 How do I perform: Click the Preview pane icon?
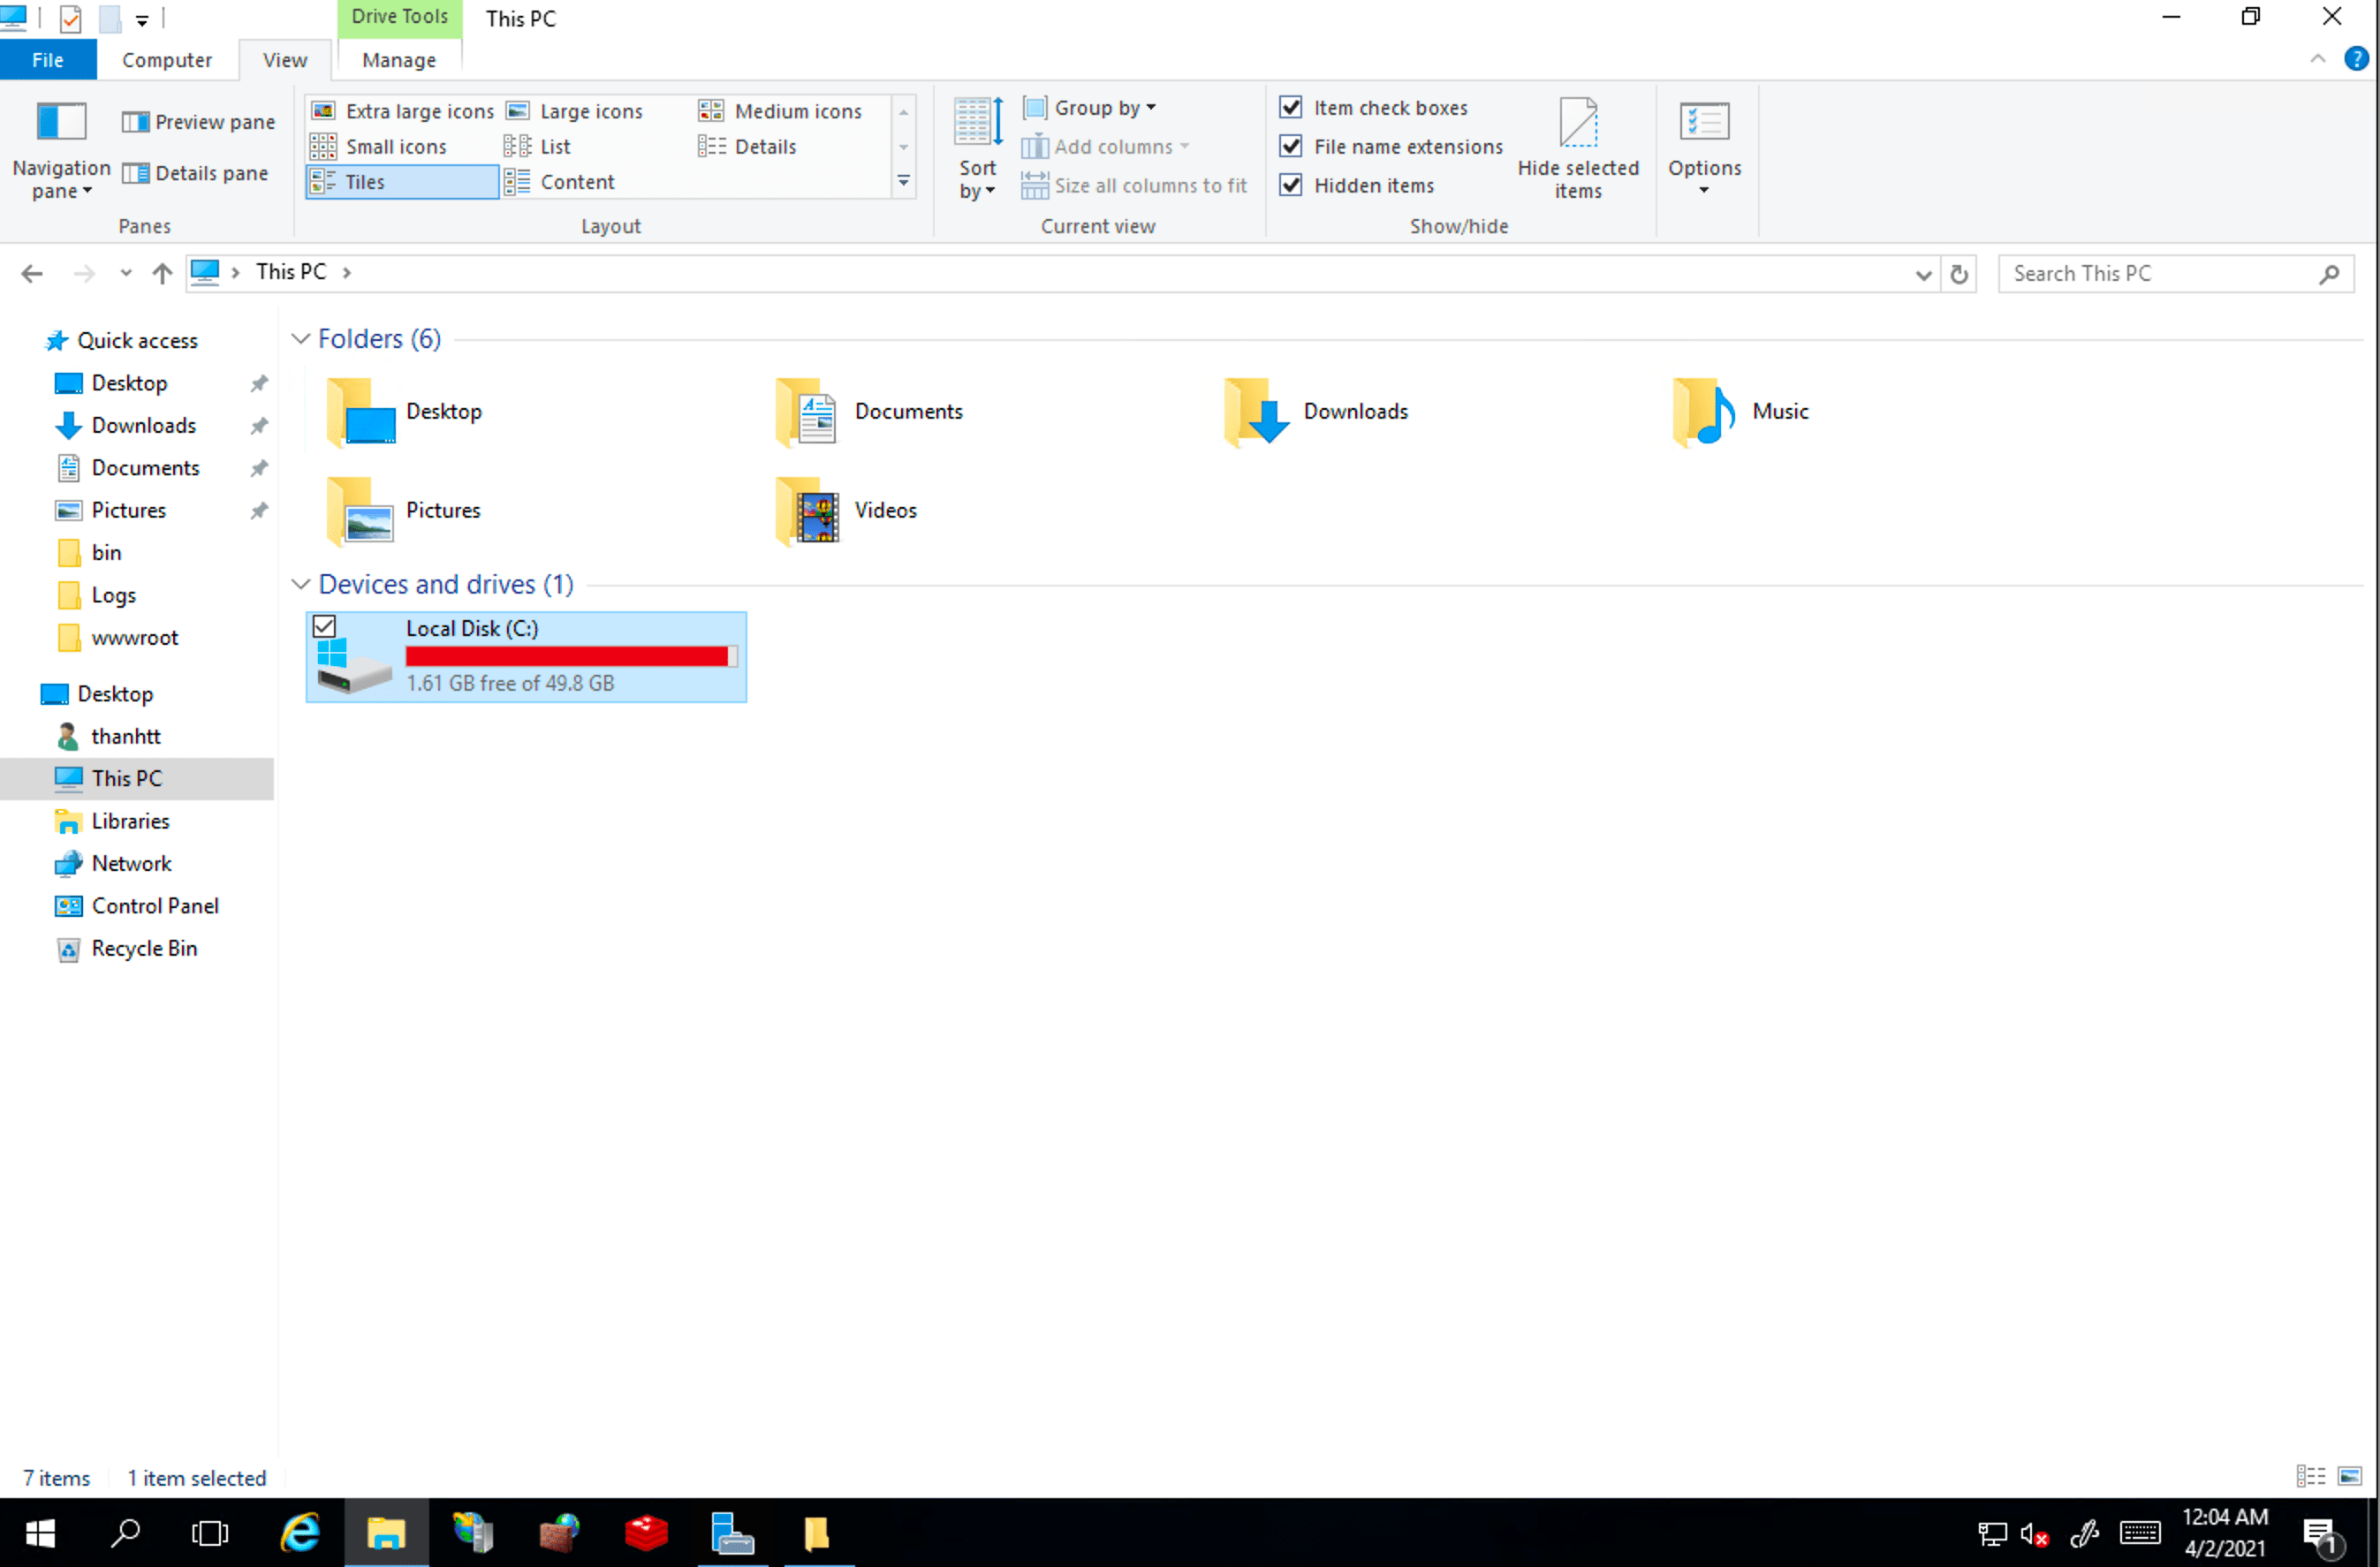click(135, 122)
